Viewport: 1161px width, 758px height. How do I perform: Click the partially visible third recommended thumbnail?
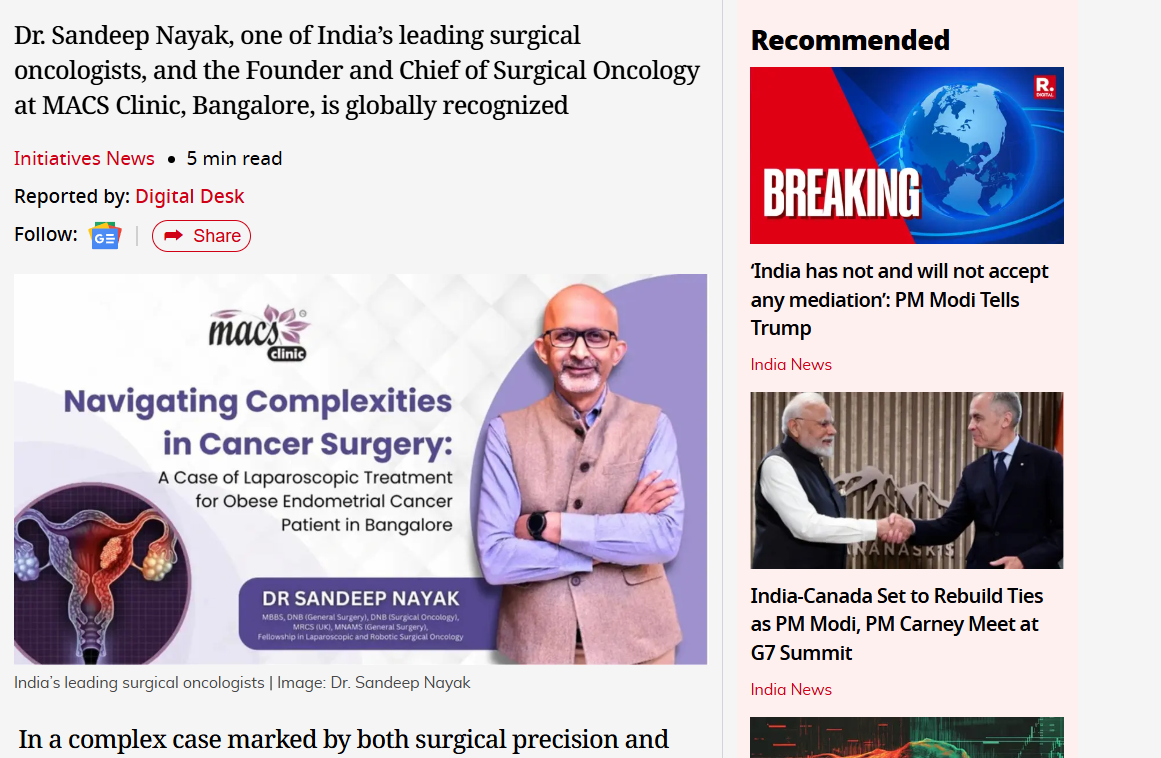click(906, 737)
